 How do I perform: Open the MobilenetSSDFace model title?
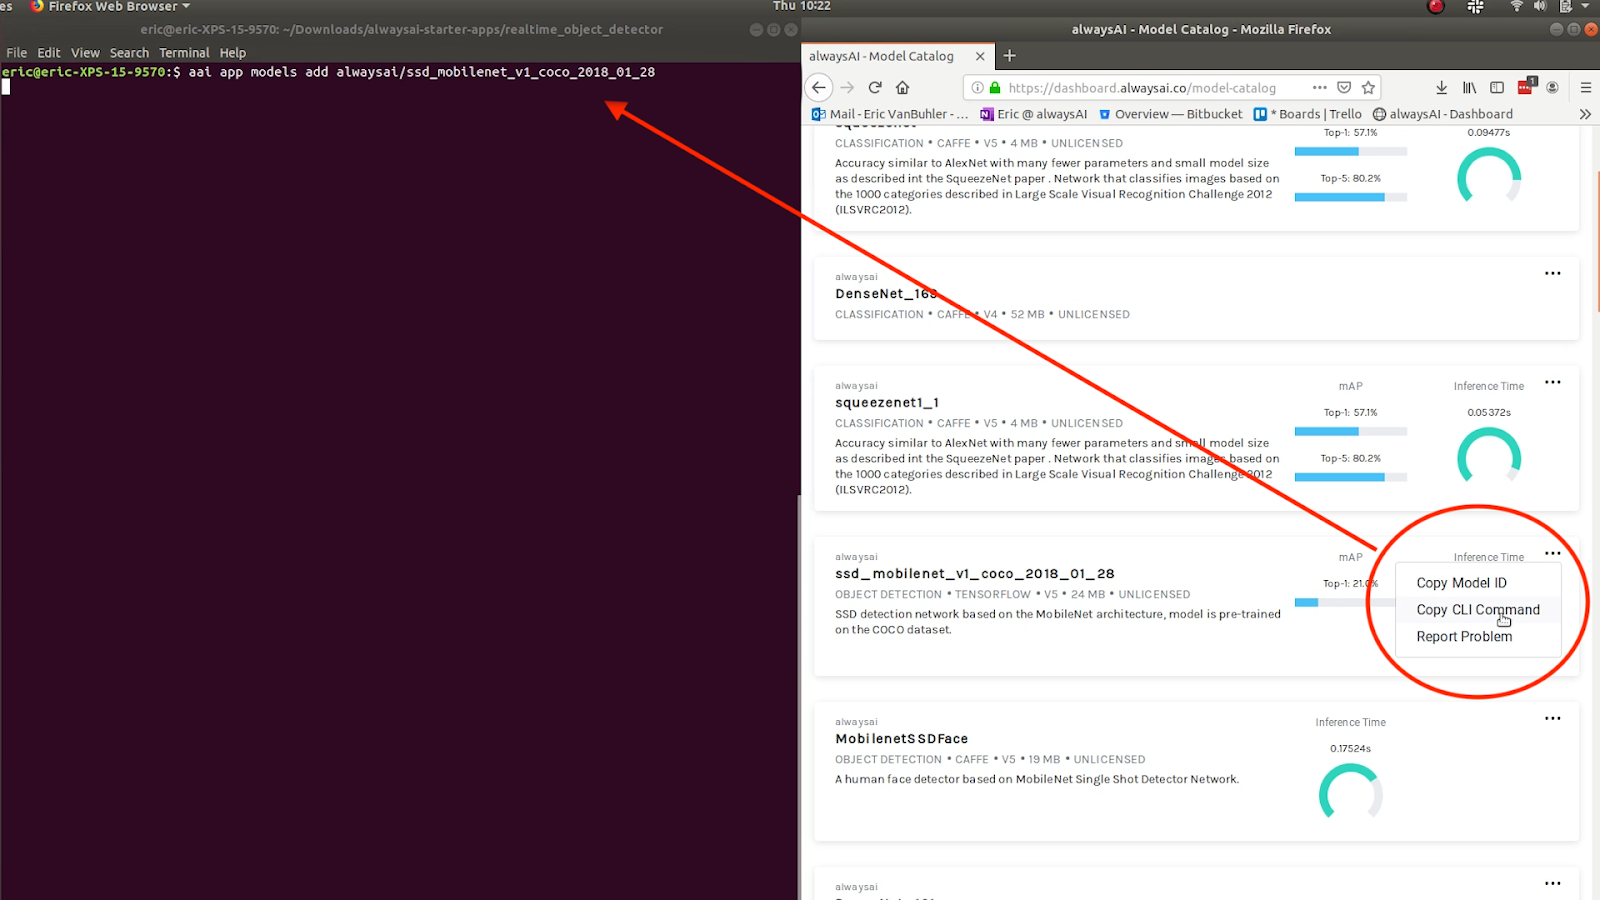901,739
